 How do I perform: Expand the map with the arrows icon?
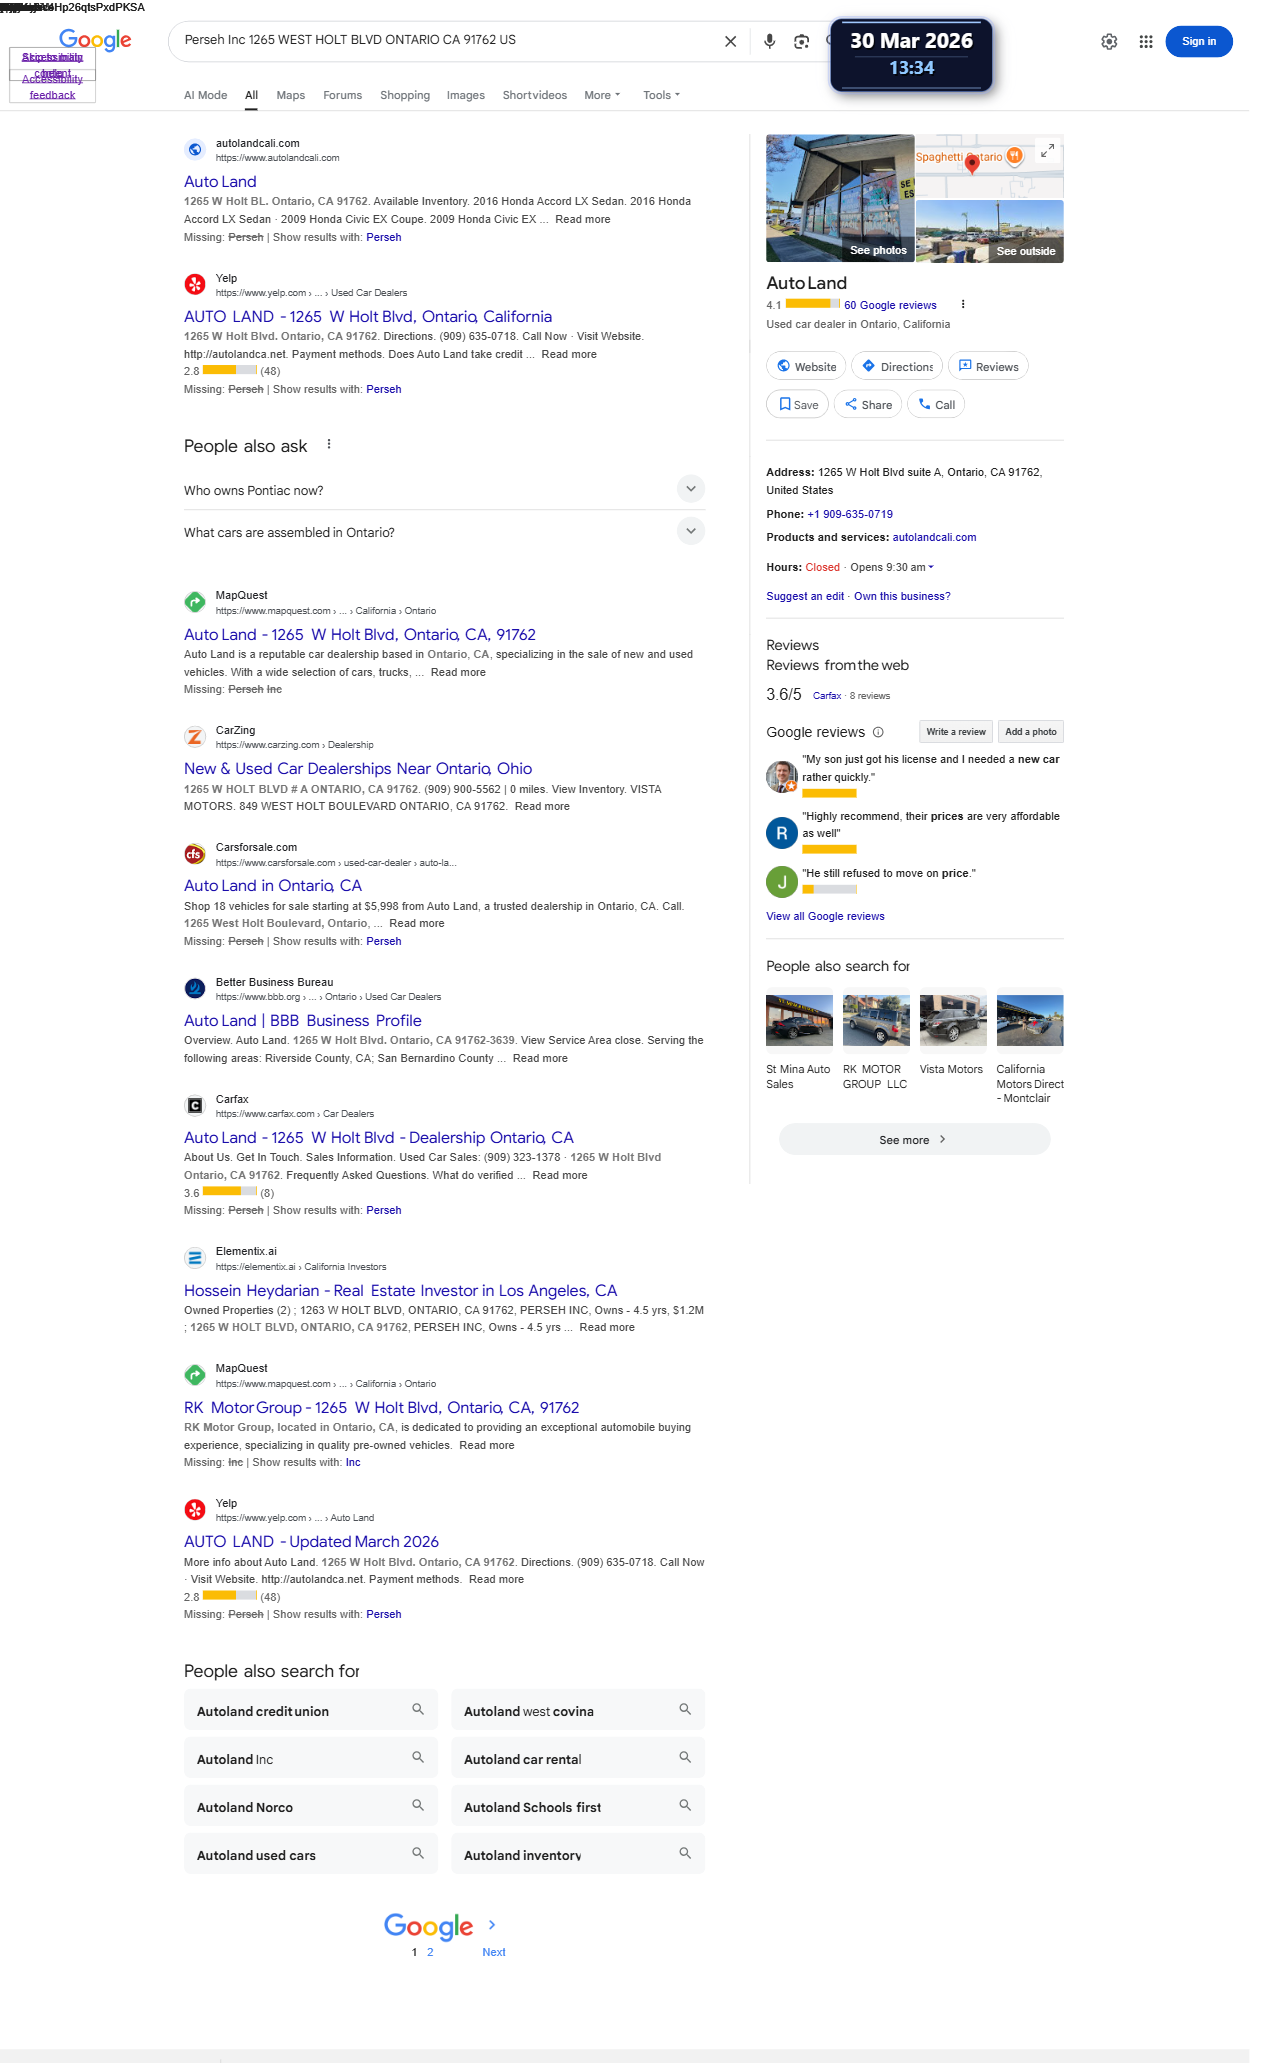[x=1047, y=151]
